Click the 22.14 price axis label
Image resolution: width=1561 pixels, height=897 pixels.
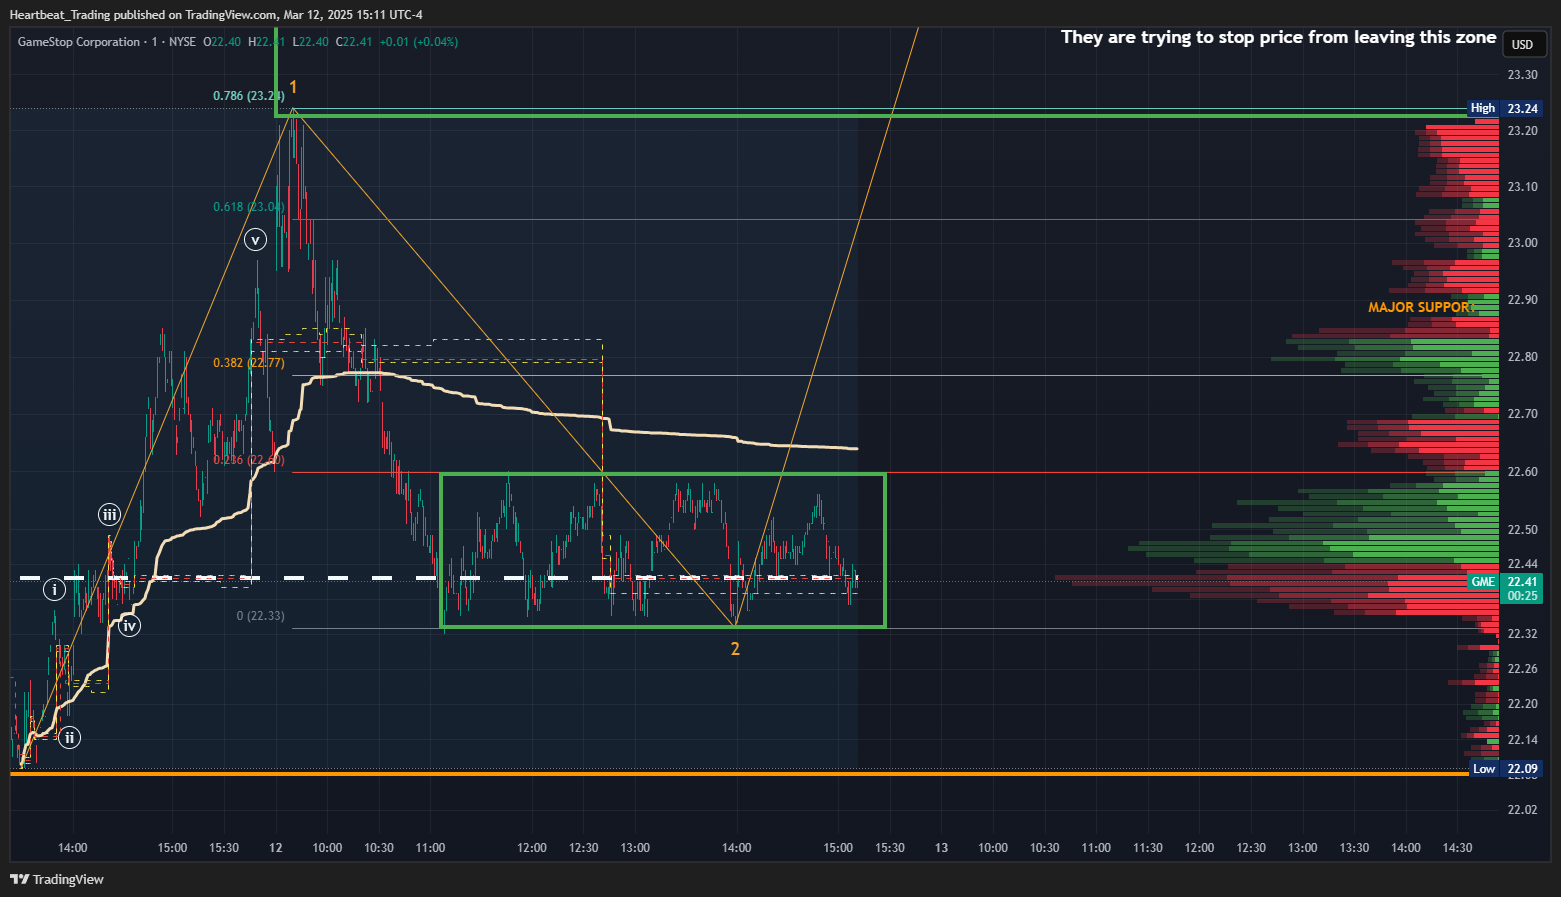(1522, 740)
